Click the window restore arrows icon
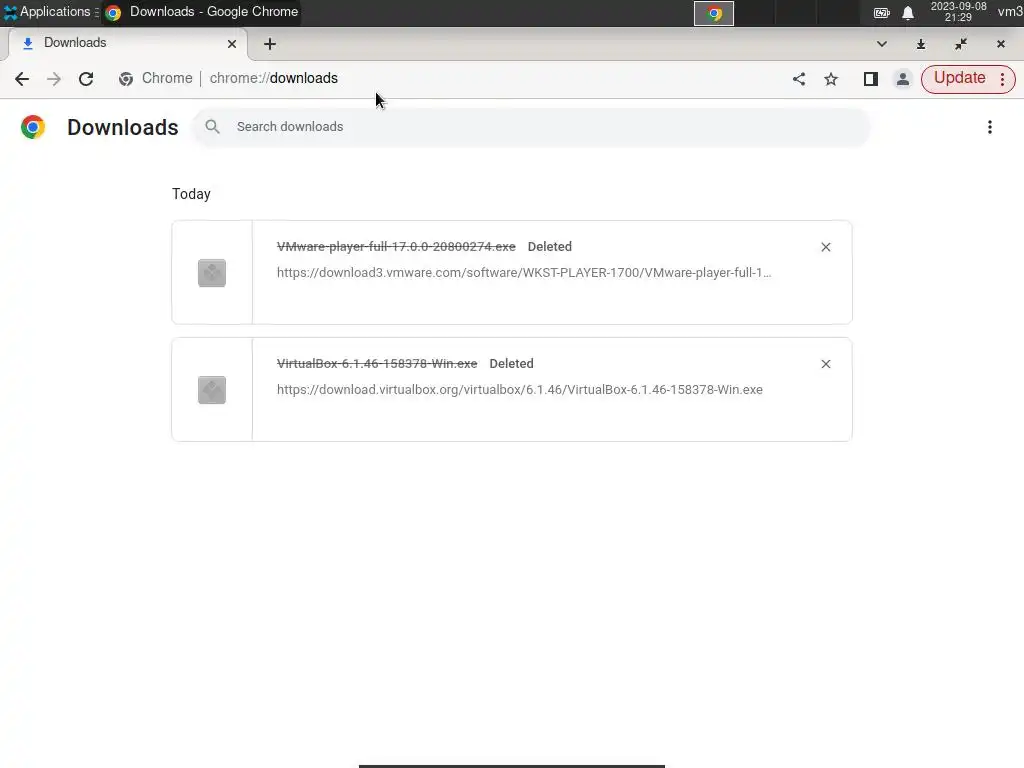 tap(961, 44)
